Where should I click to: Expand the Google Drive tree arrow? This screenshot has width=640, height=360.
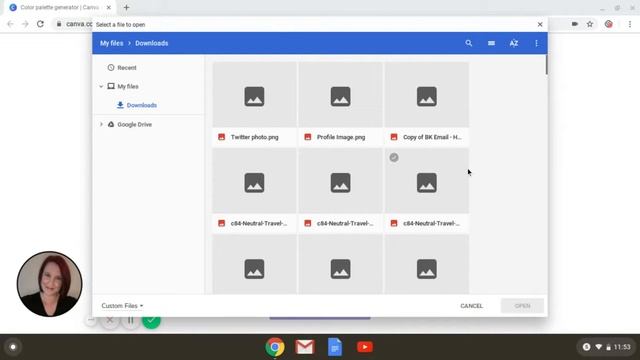[101, 124]
